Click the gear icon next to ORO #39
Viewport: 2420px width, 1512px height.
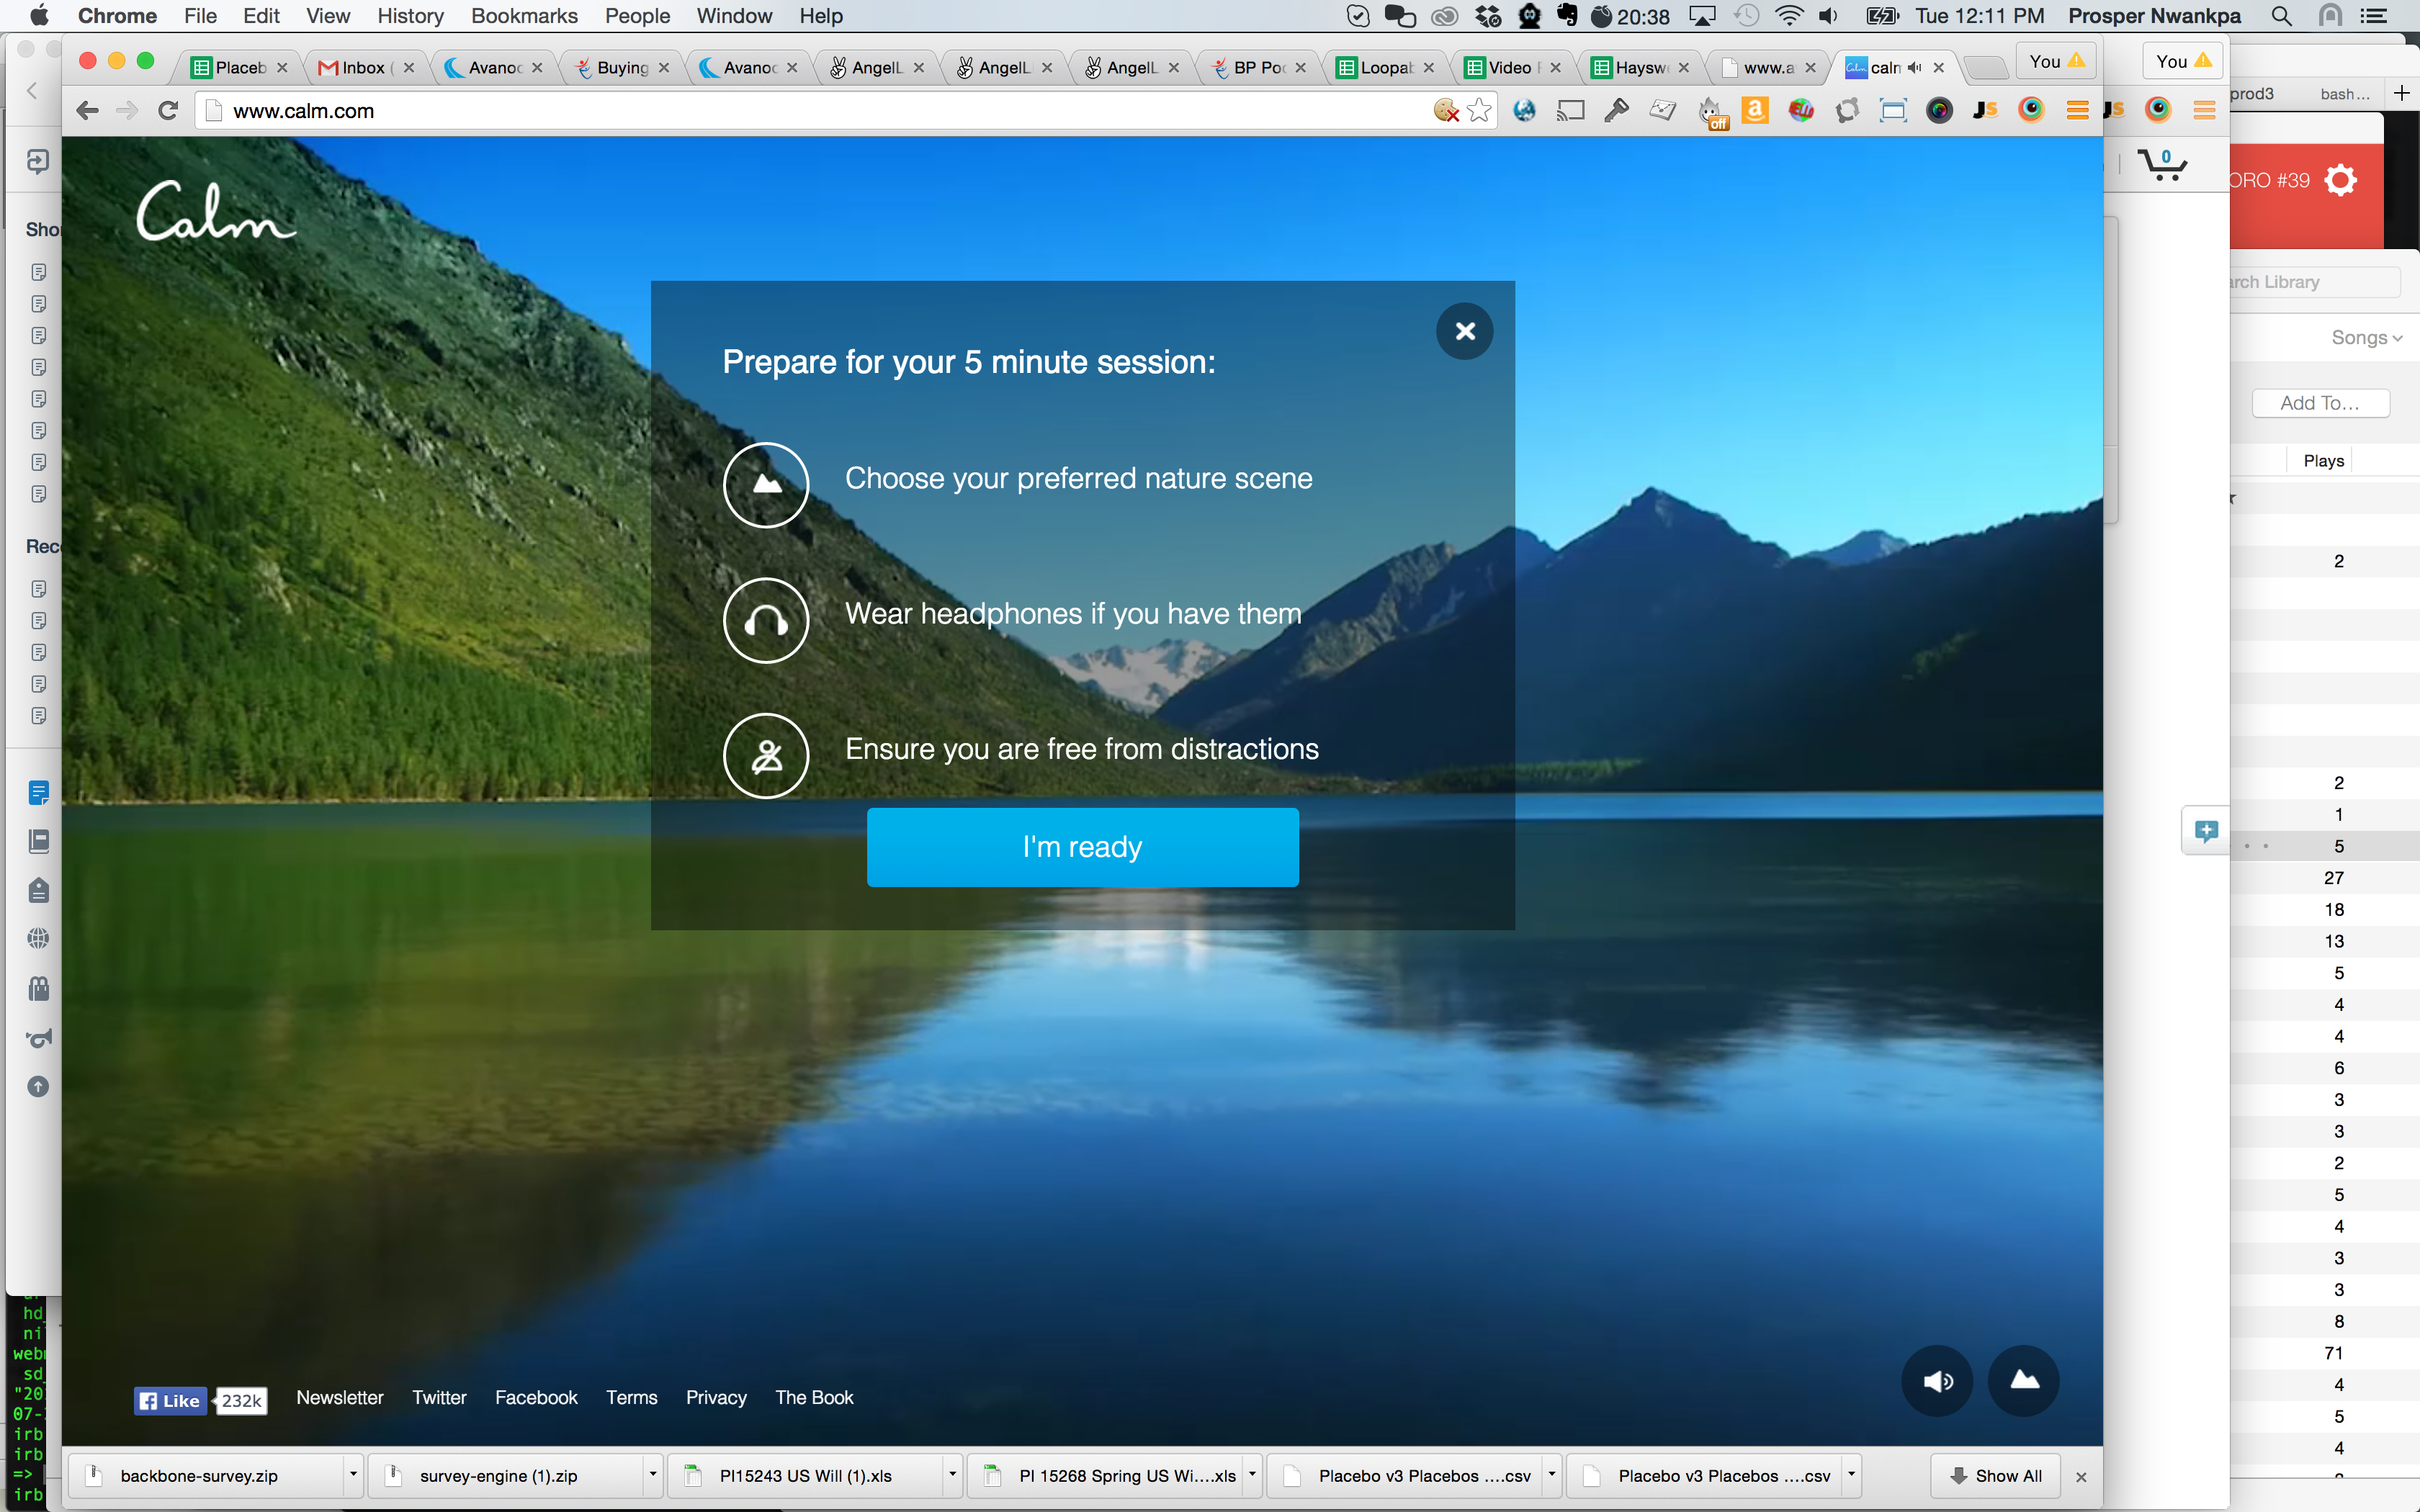point(2340,180)
